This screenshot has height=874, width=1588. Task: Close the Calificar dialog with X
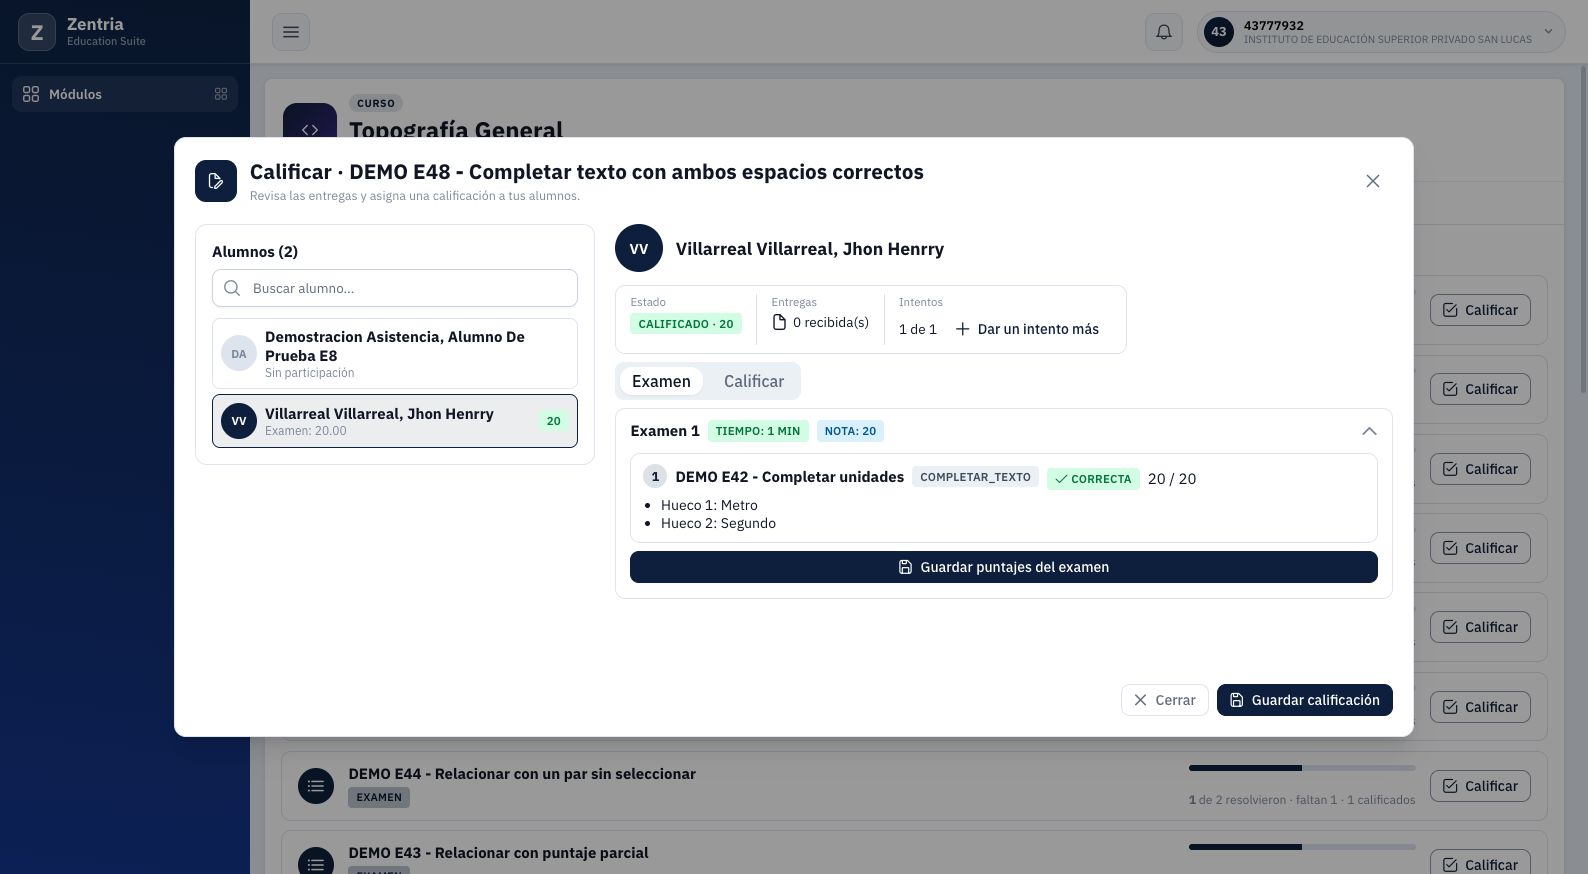tap(1373, 181)
